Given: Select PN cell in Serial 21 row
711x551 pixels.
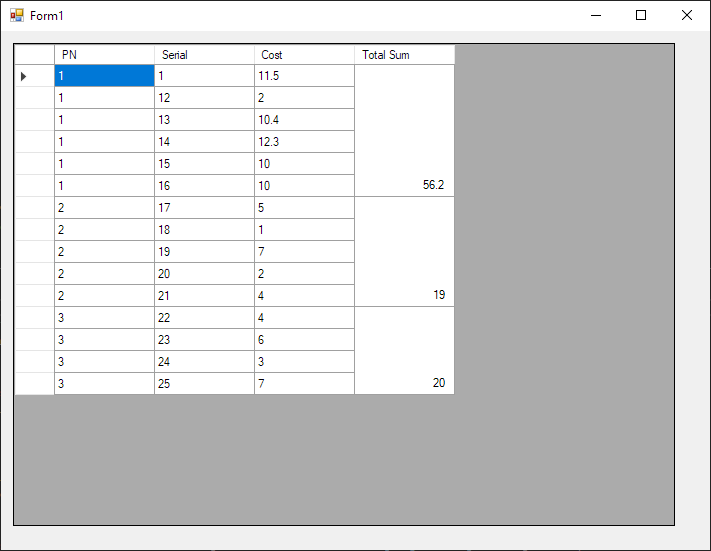Looking at the screenshot, I should pyautogui.click(x=104, y=296).
